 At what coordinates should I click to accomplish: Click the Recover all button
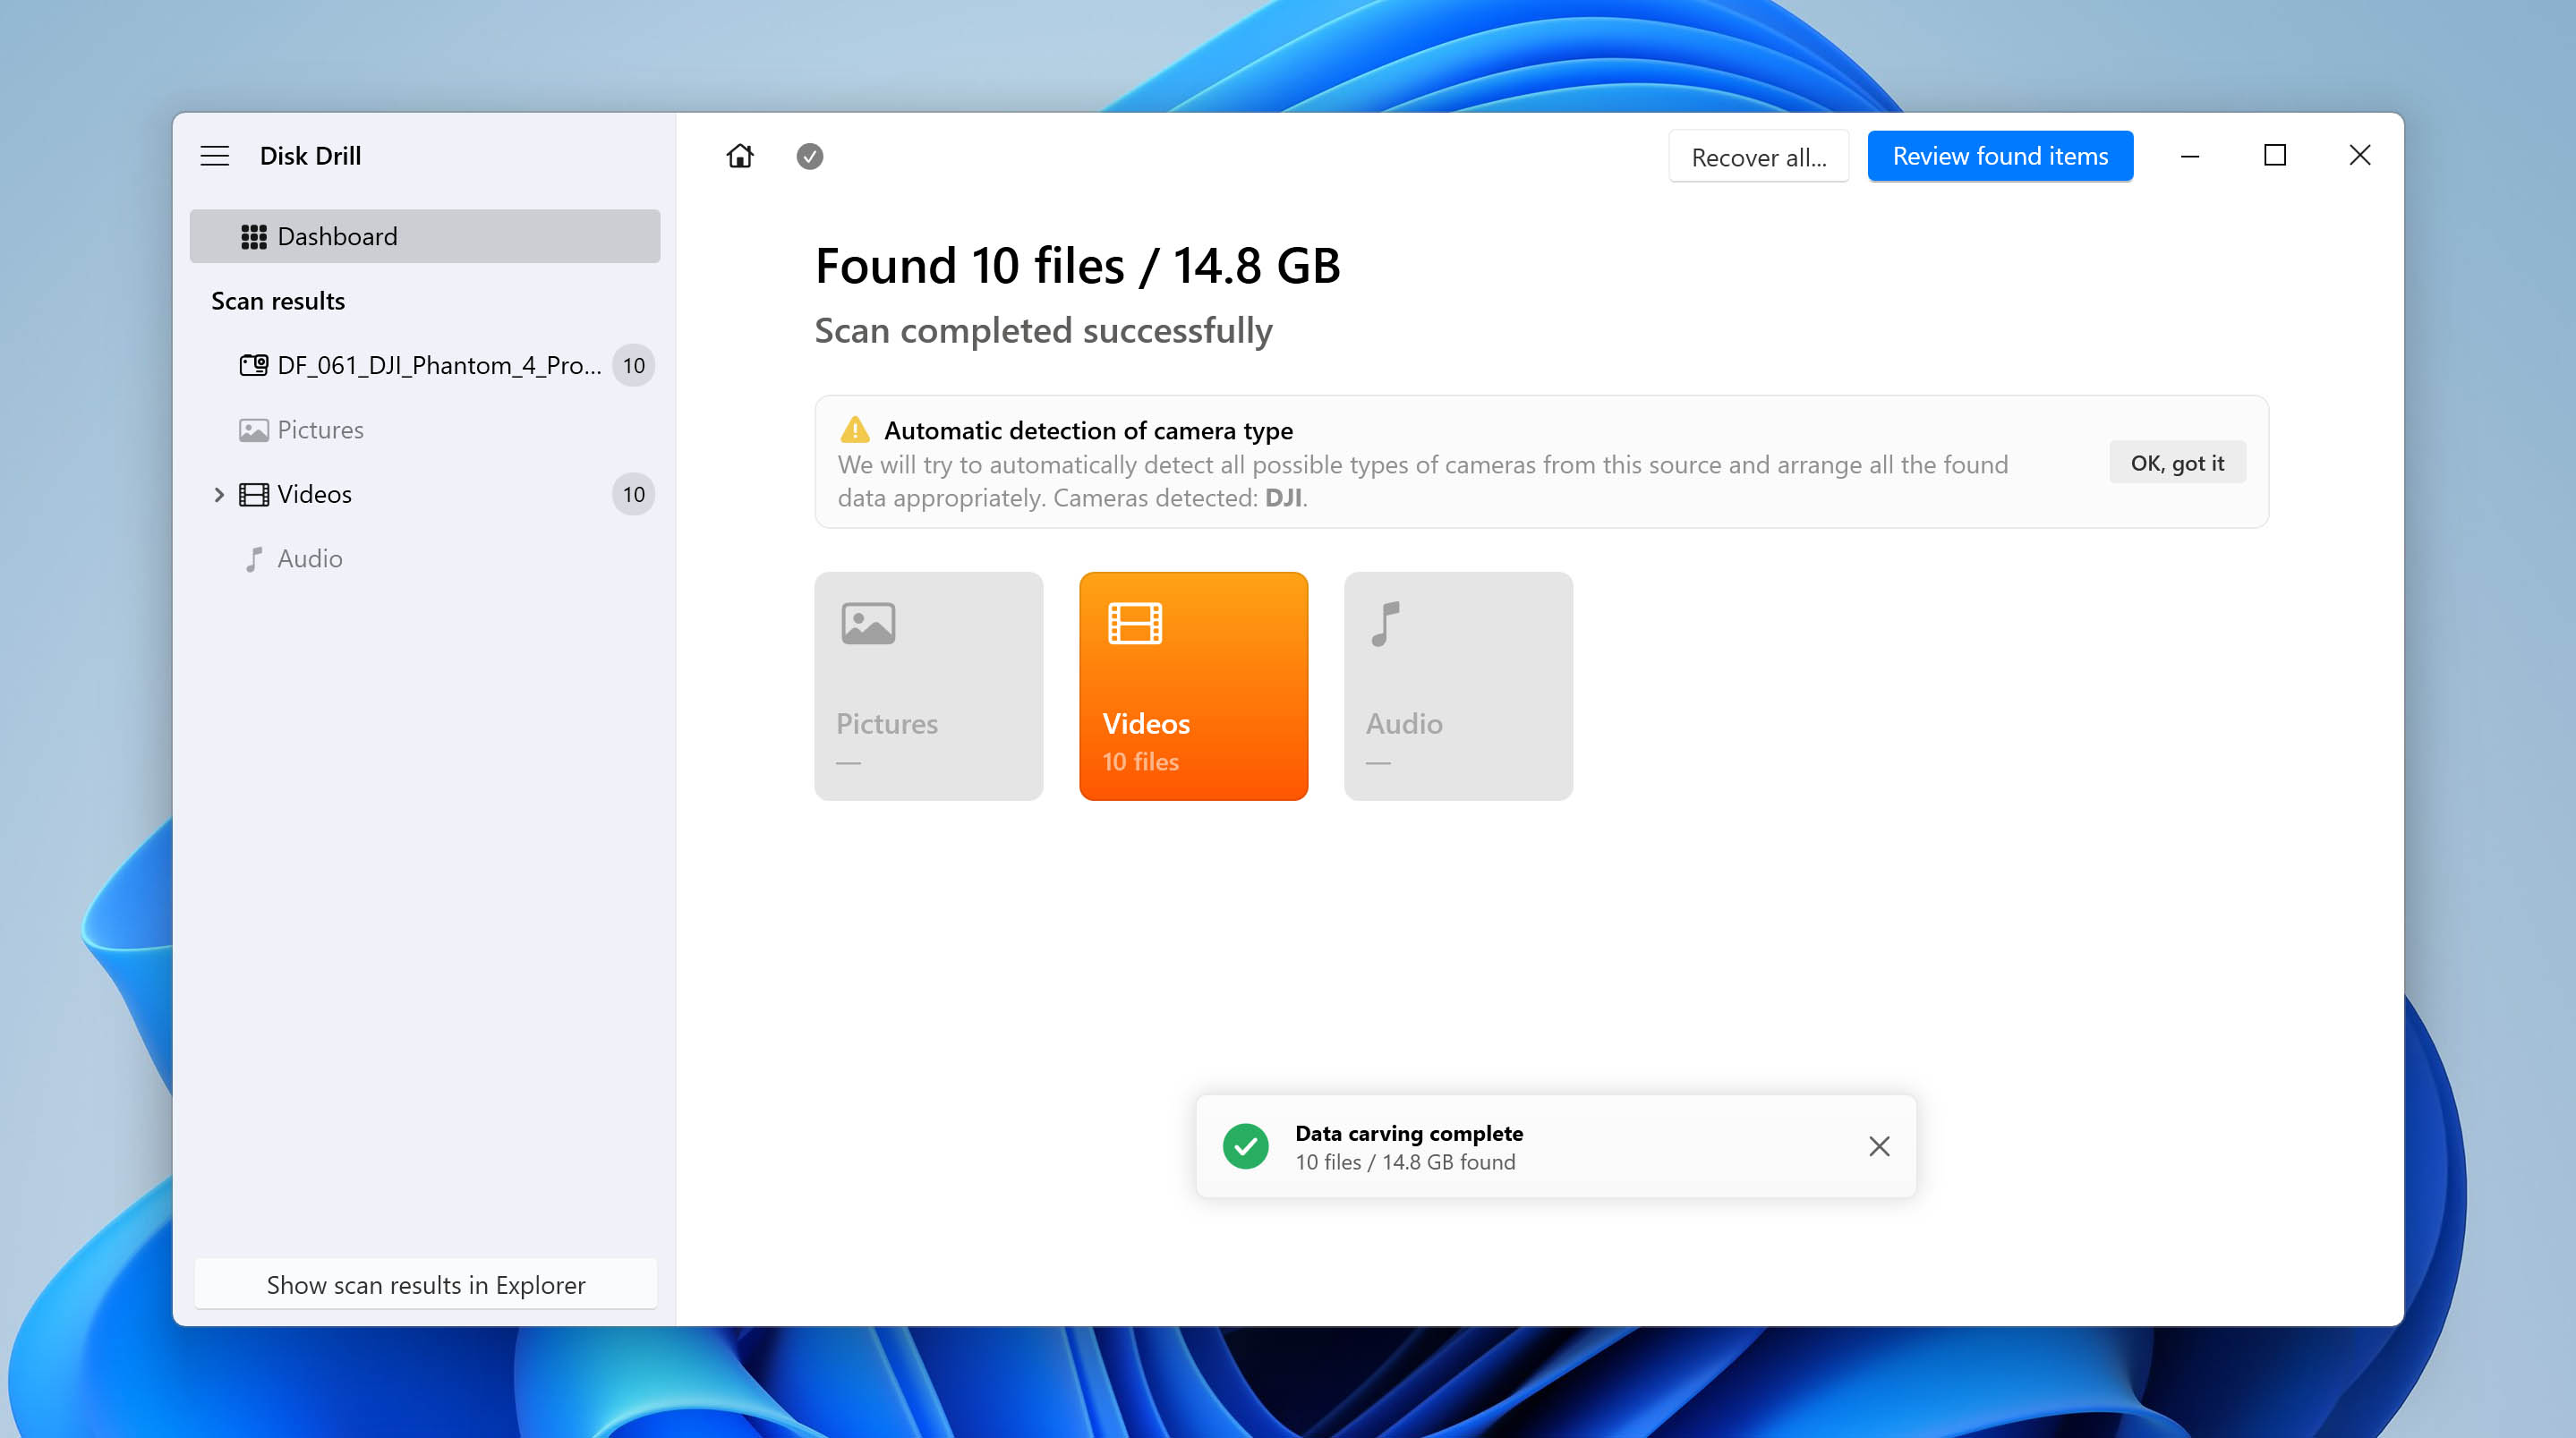coord(1758,157)
